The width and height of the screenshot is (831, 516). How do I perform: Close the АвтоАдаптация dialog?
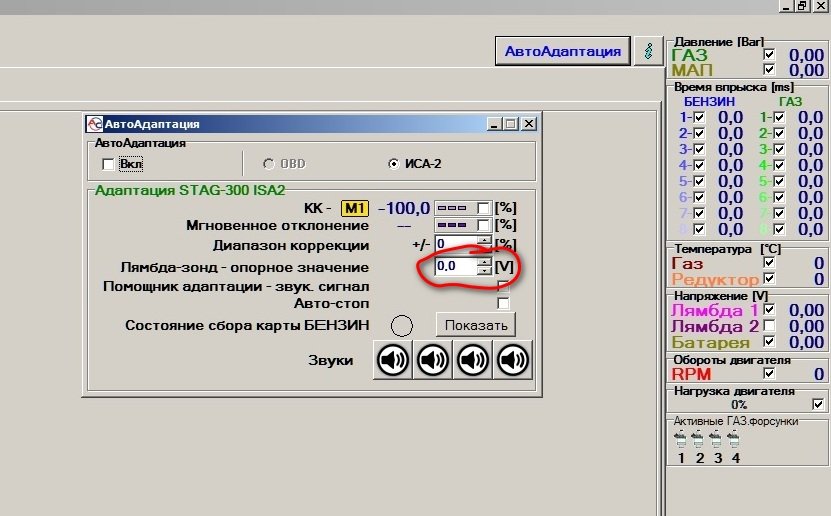tap(529, 124)
